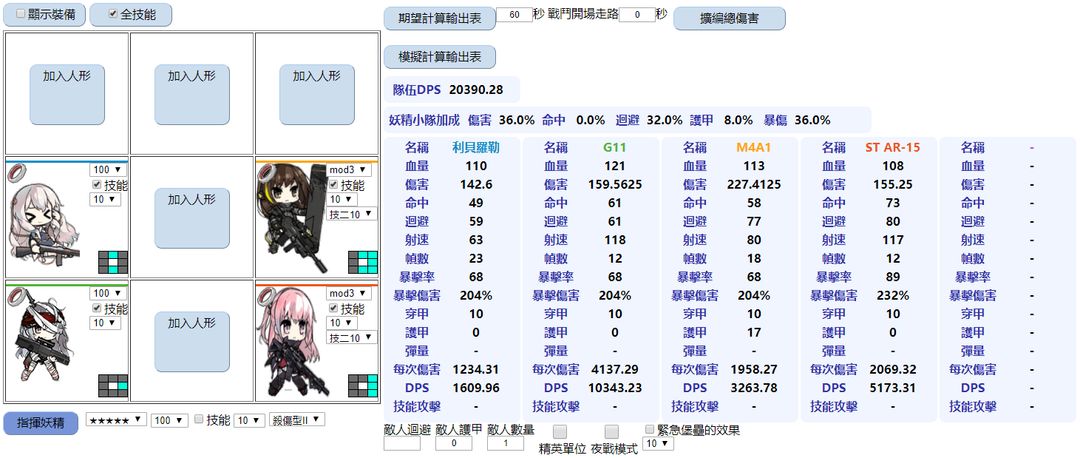Image resolution: width=1080 pixels, height=458 pixels.
Task: Uncheck the 全技能 checkbox
Action: tap(114, 14)
